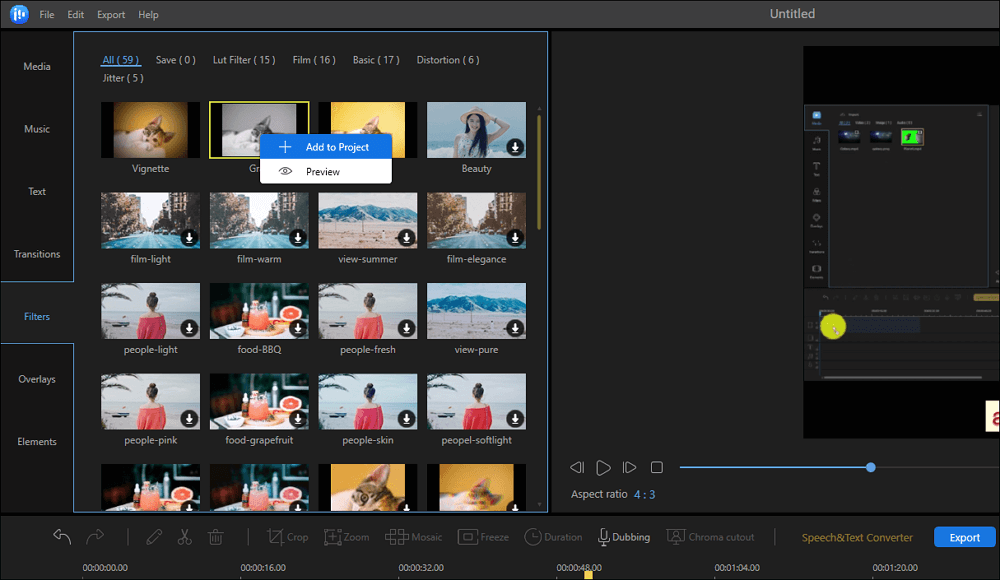
Task: Click the redo arrow icon
Action: (94, 537)
